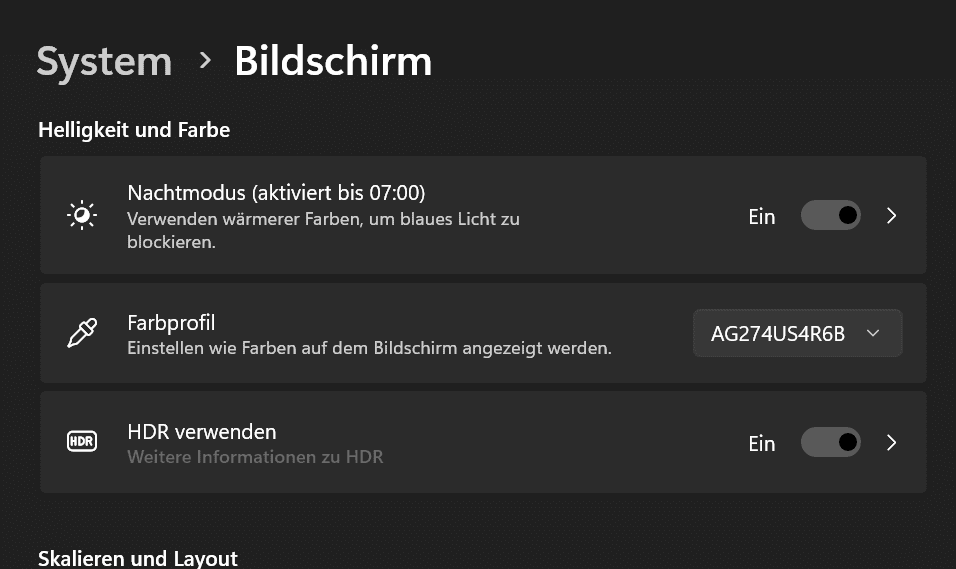This screenshot has width=956, height=569.
Task: Turn off the Nachtmodus toggle
Action: tap(830, 215)
